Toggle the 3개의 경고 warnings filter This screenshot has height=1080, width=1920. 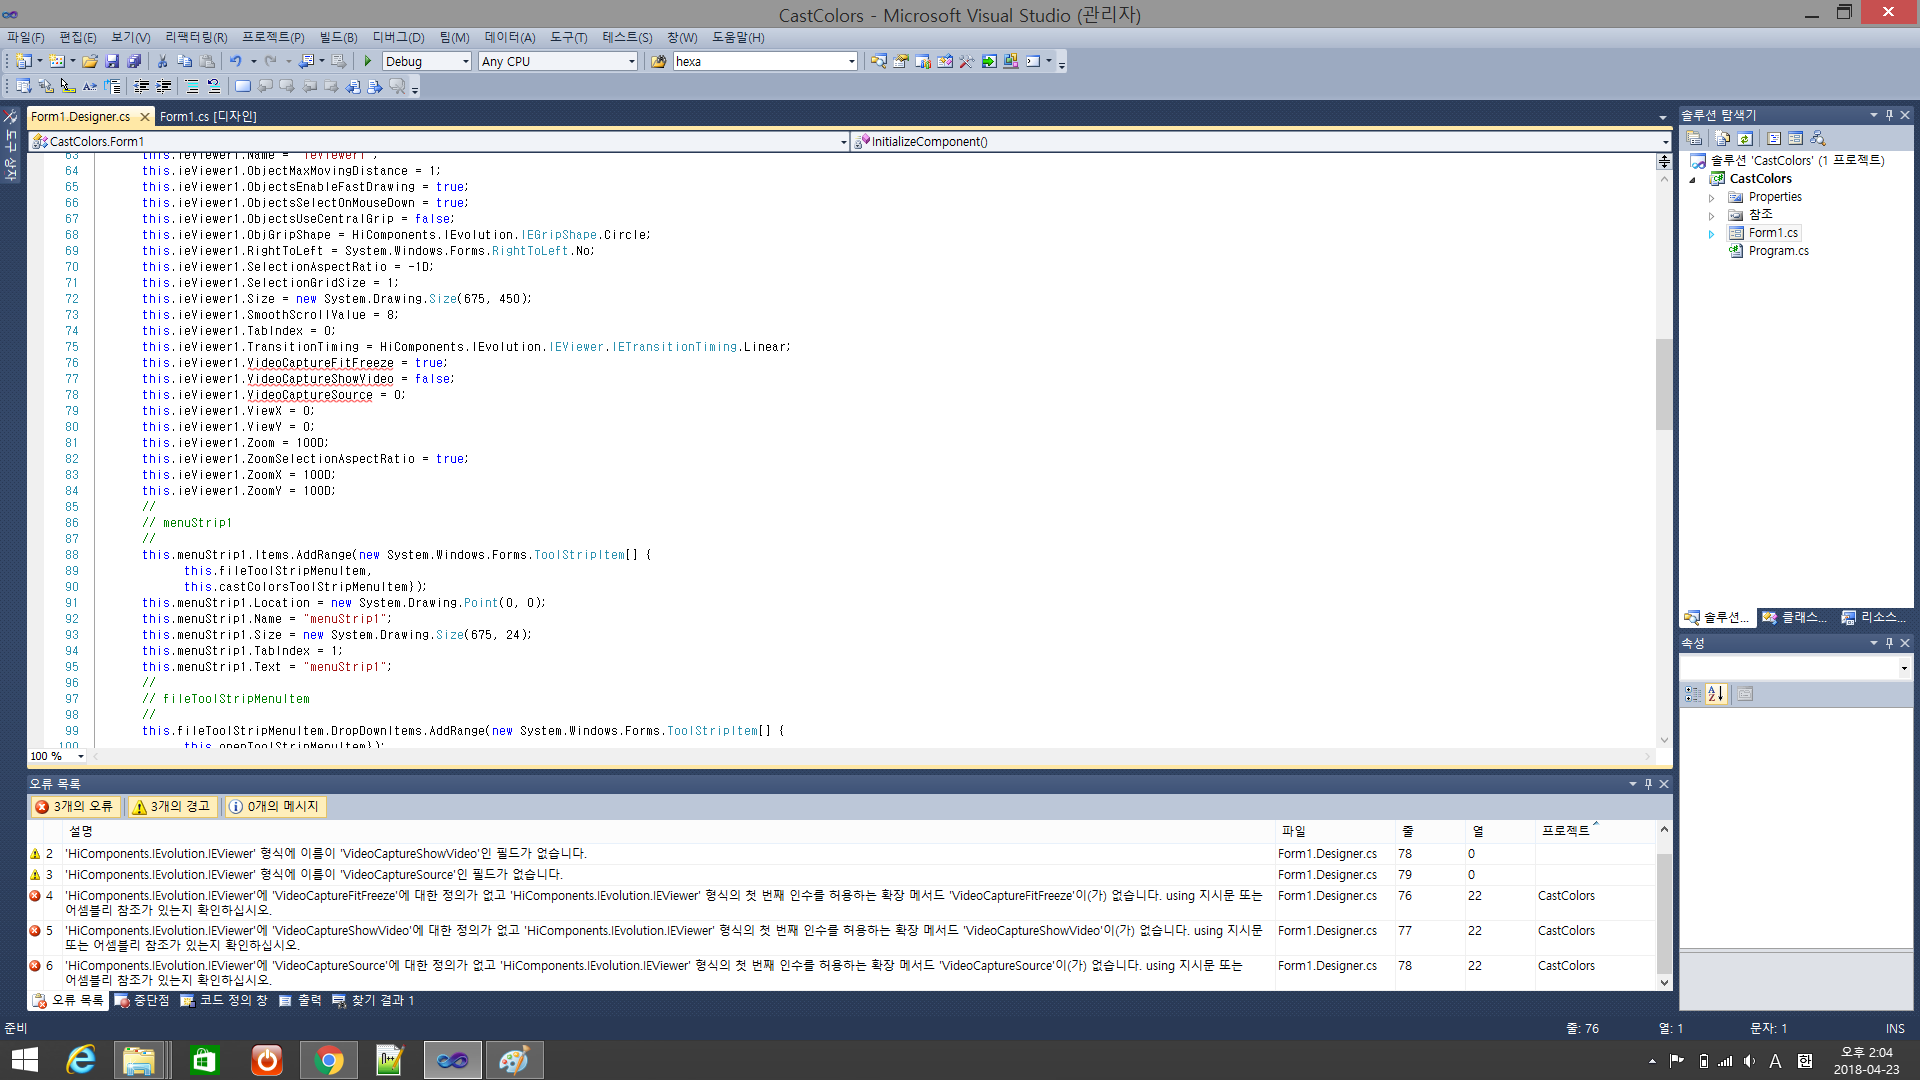(x=172, y=806)
